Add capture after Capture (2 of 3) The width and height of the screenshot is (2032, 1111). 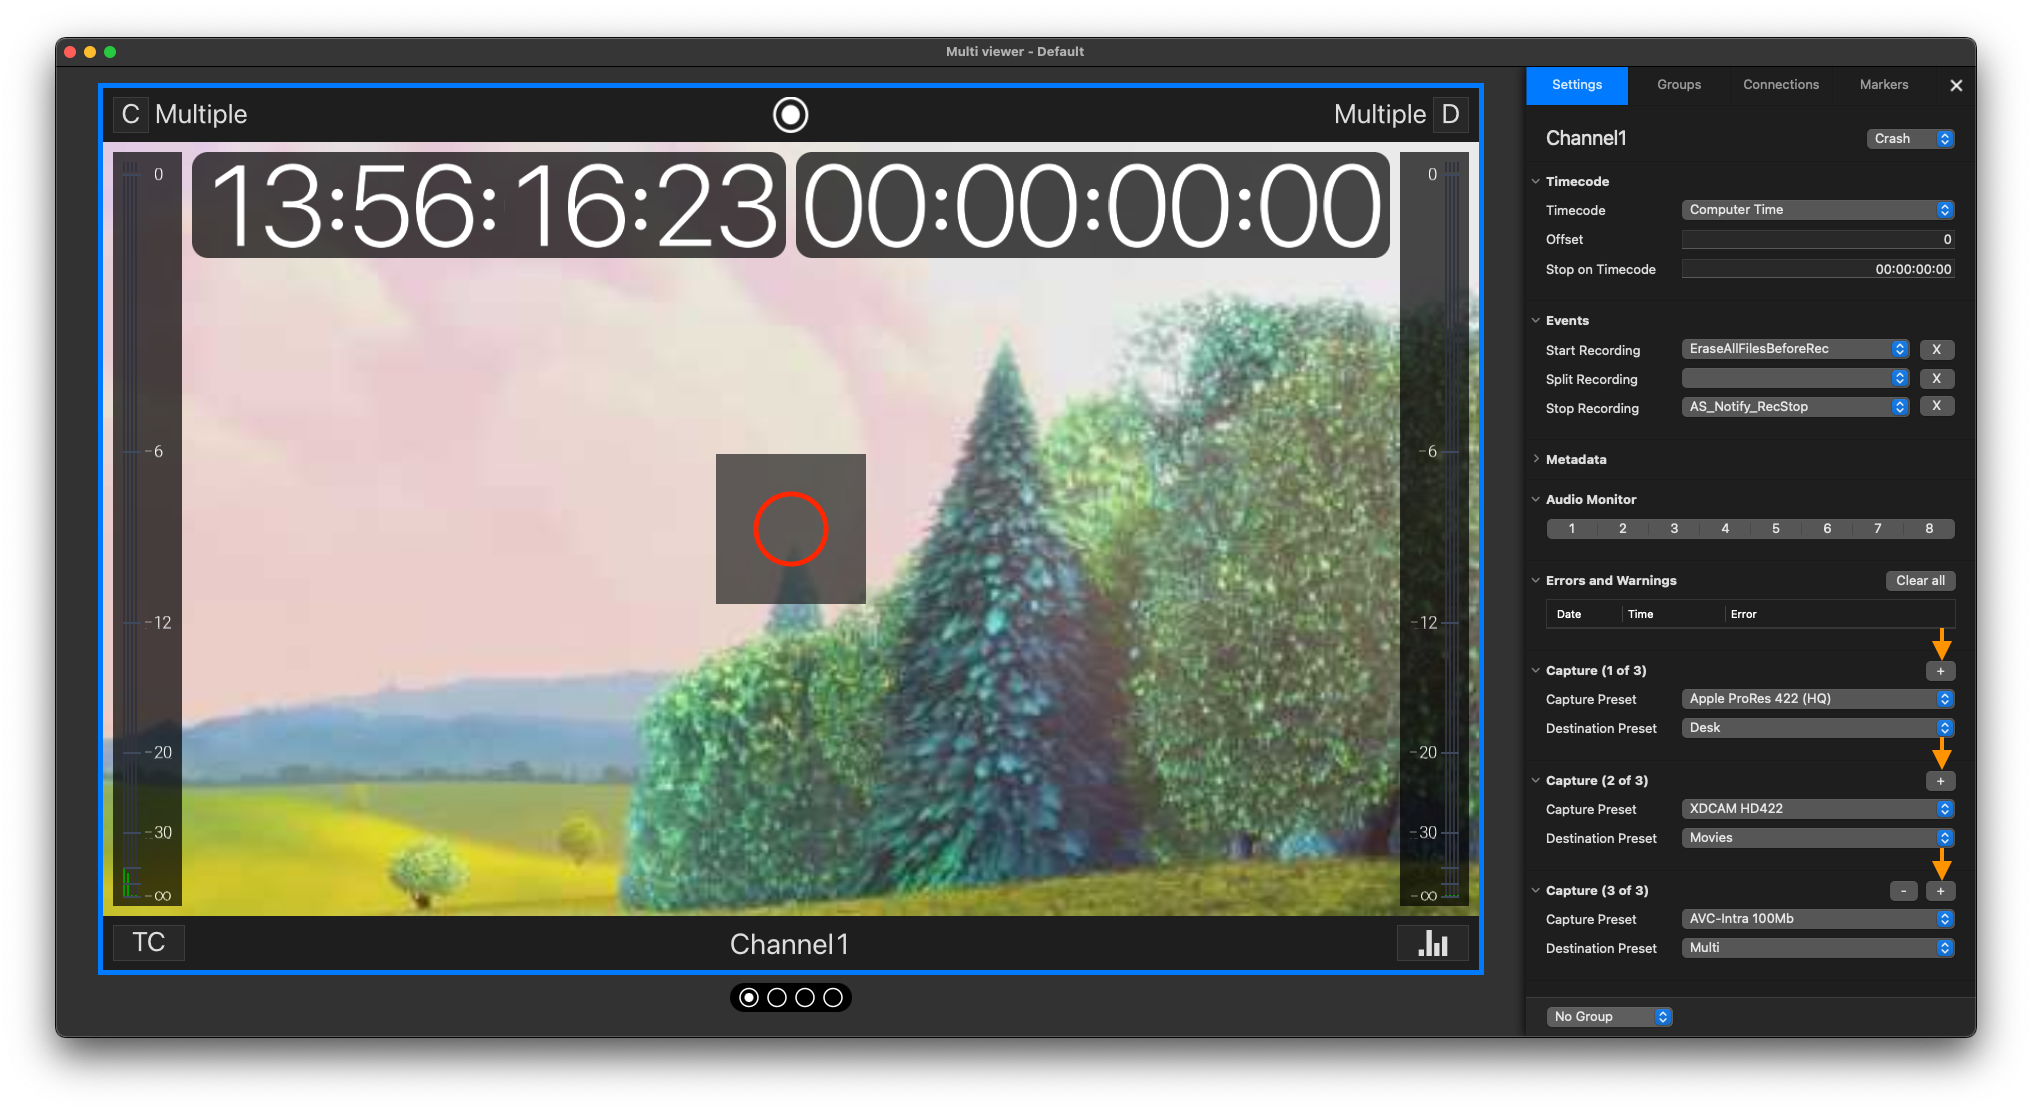coord(1940,781)
